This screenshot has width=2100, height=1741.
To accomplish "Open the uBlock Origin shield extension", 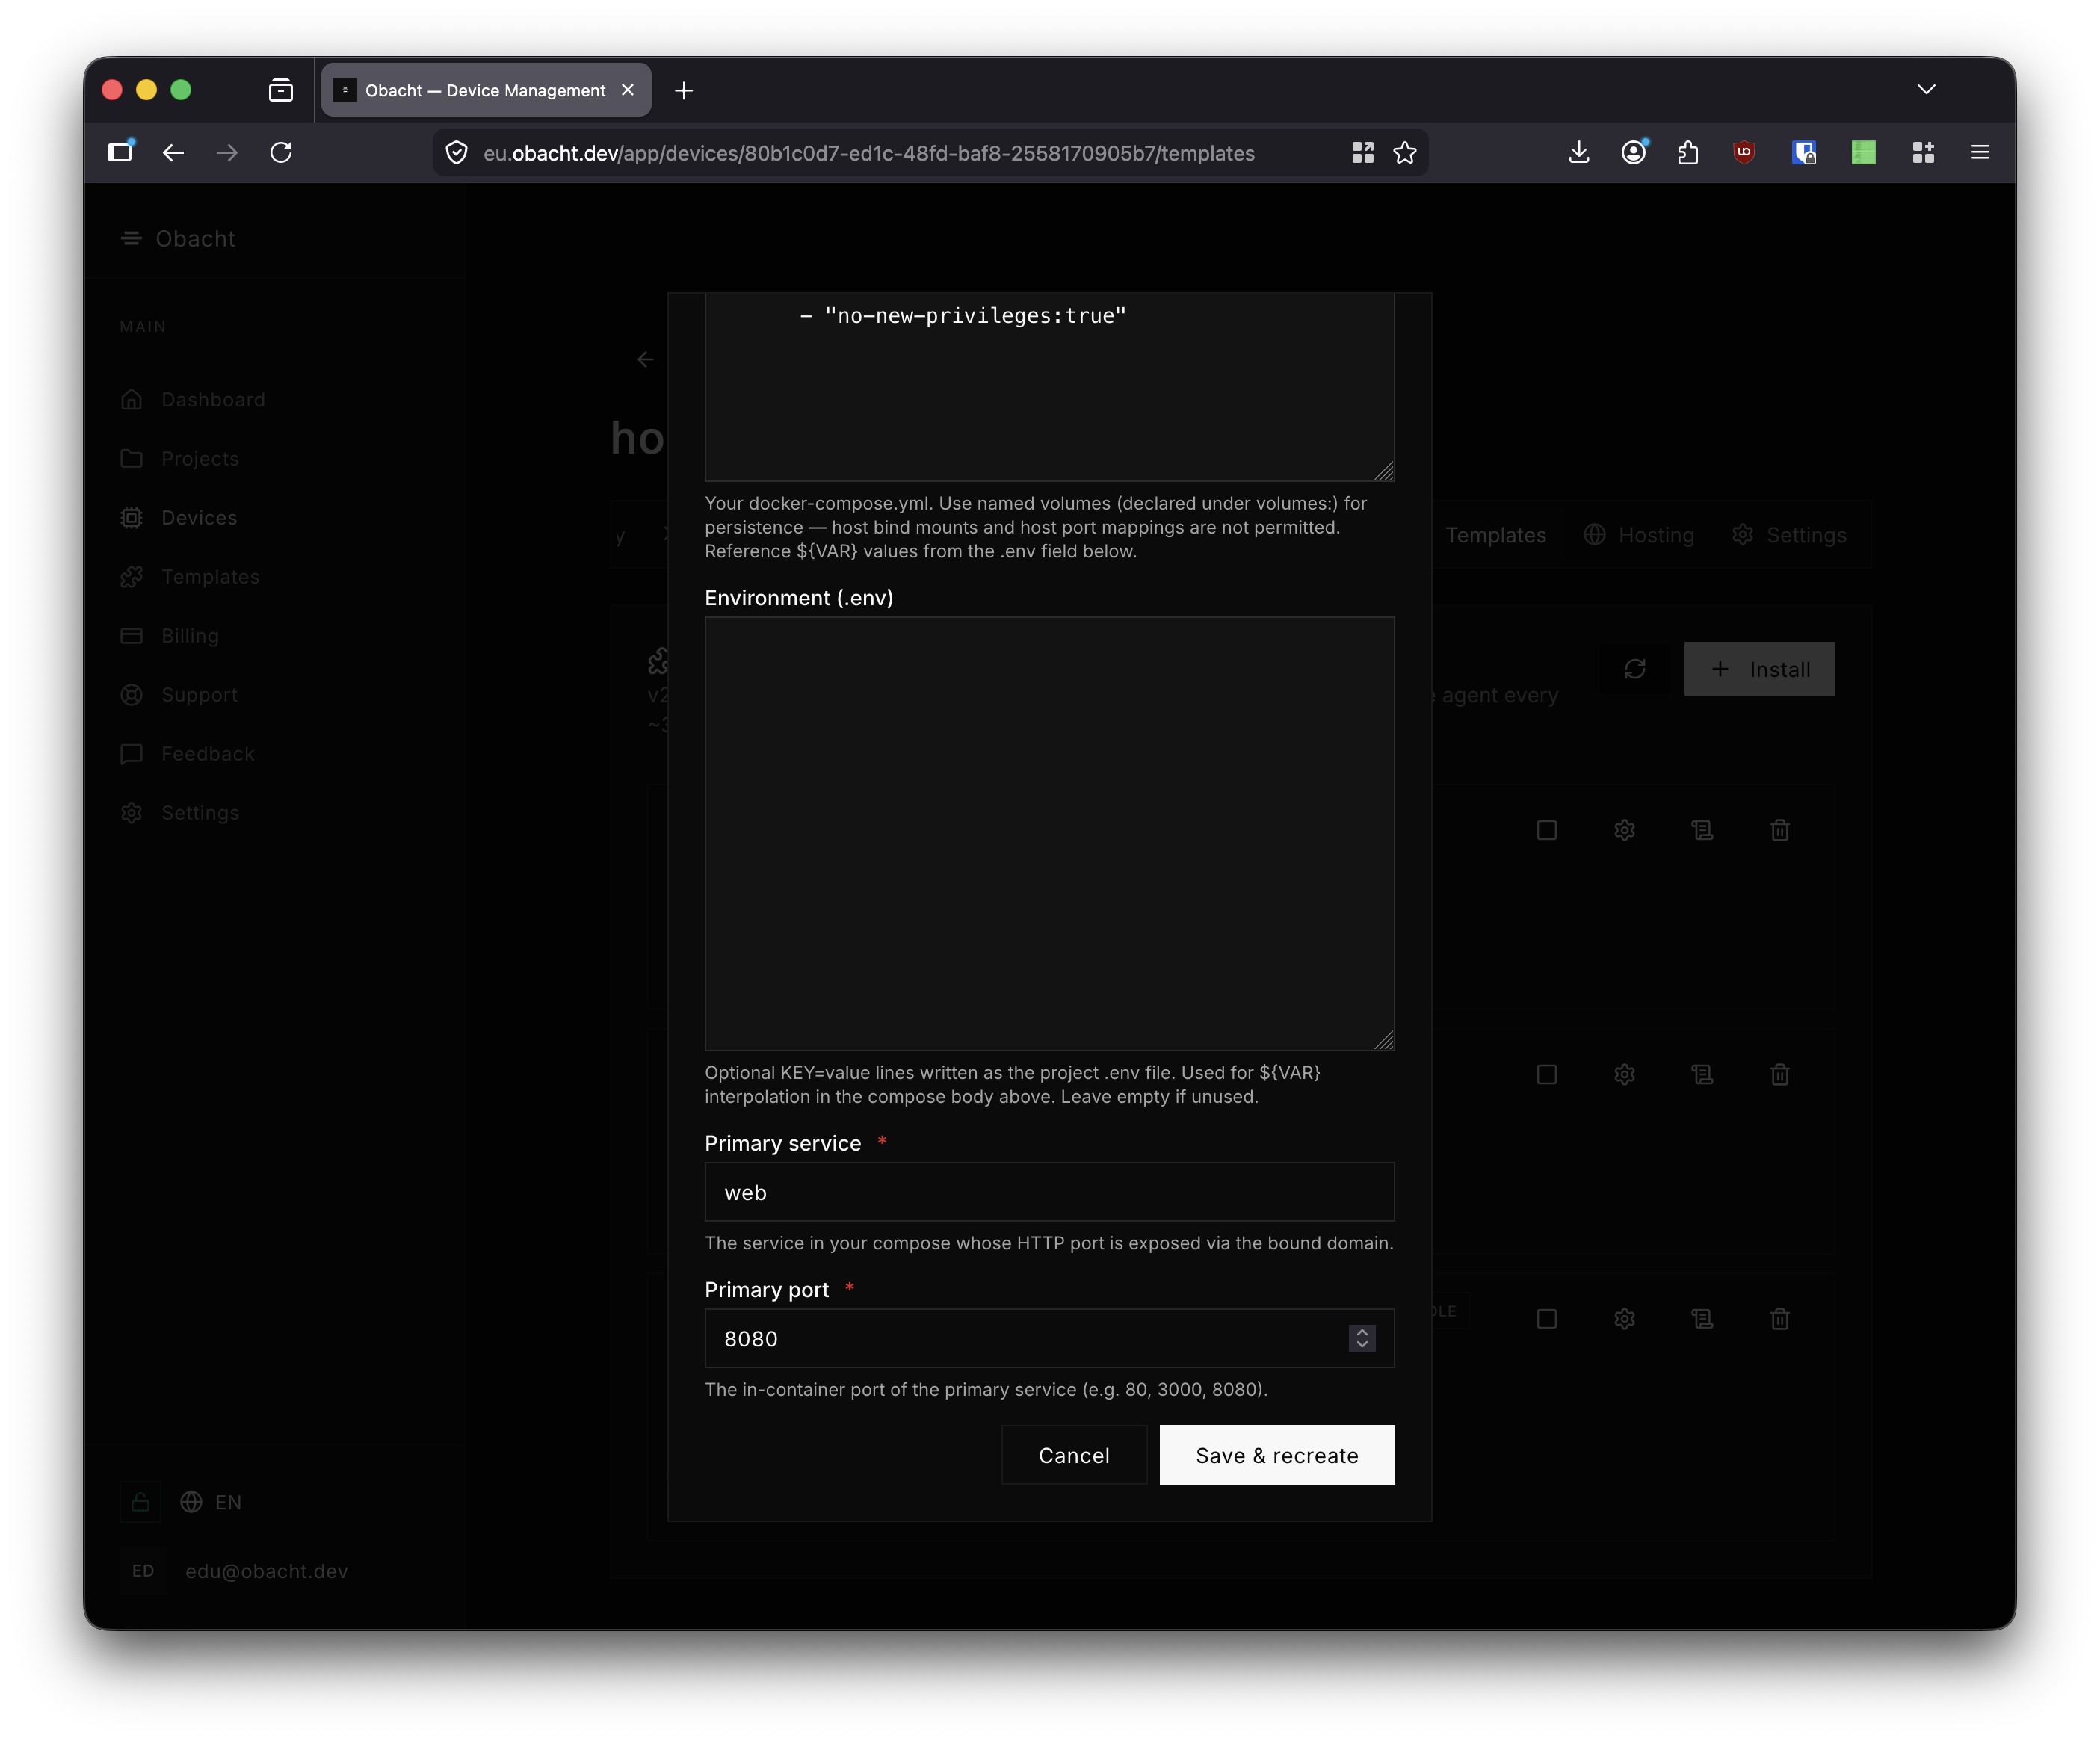I will [1744, 152].
